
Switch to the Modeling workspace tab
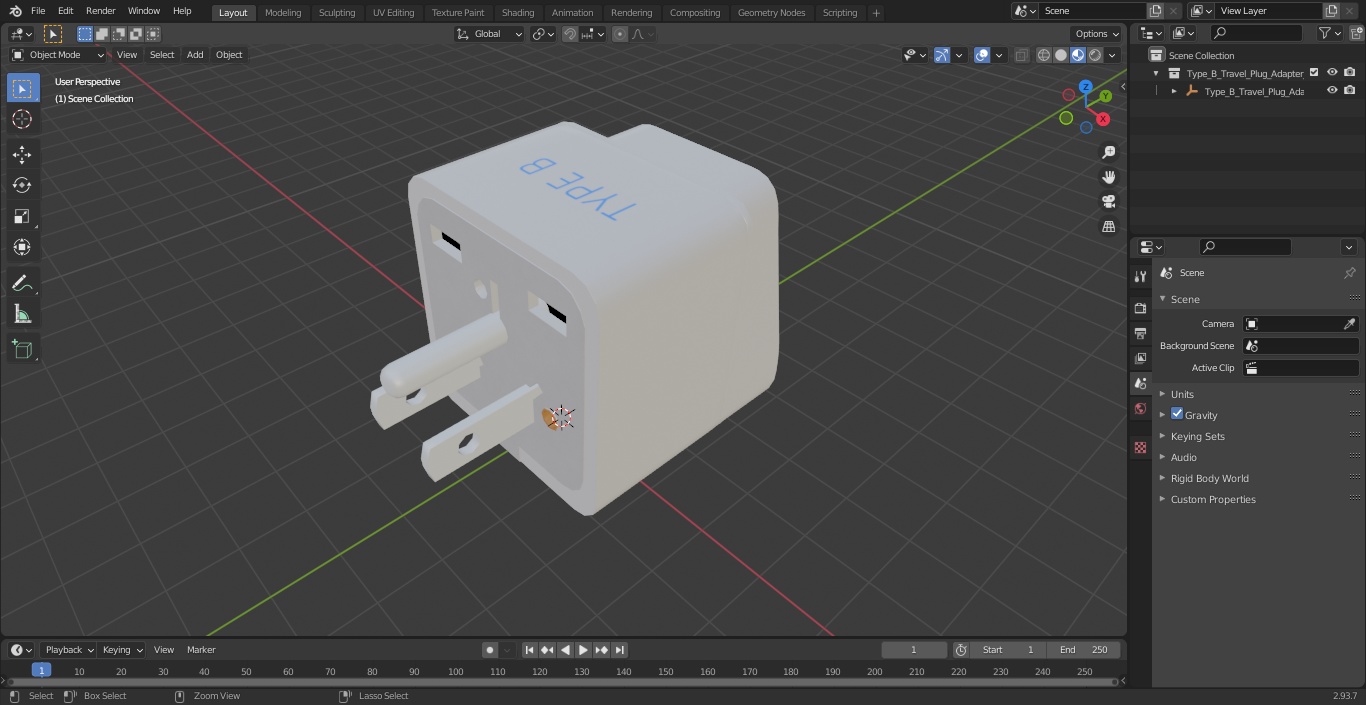tap(283, 13)
